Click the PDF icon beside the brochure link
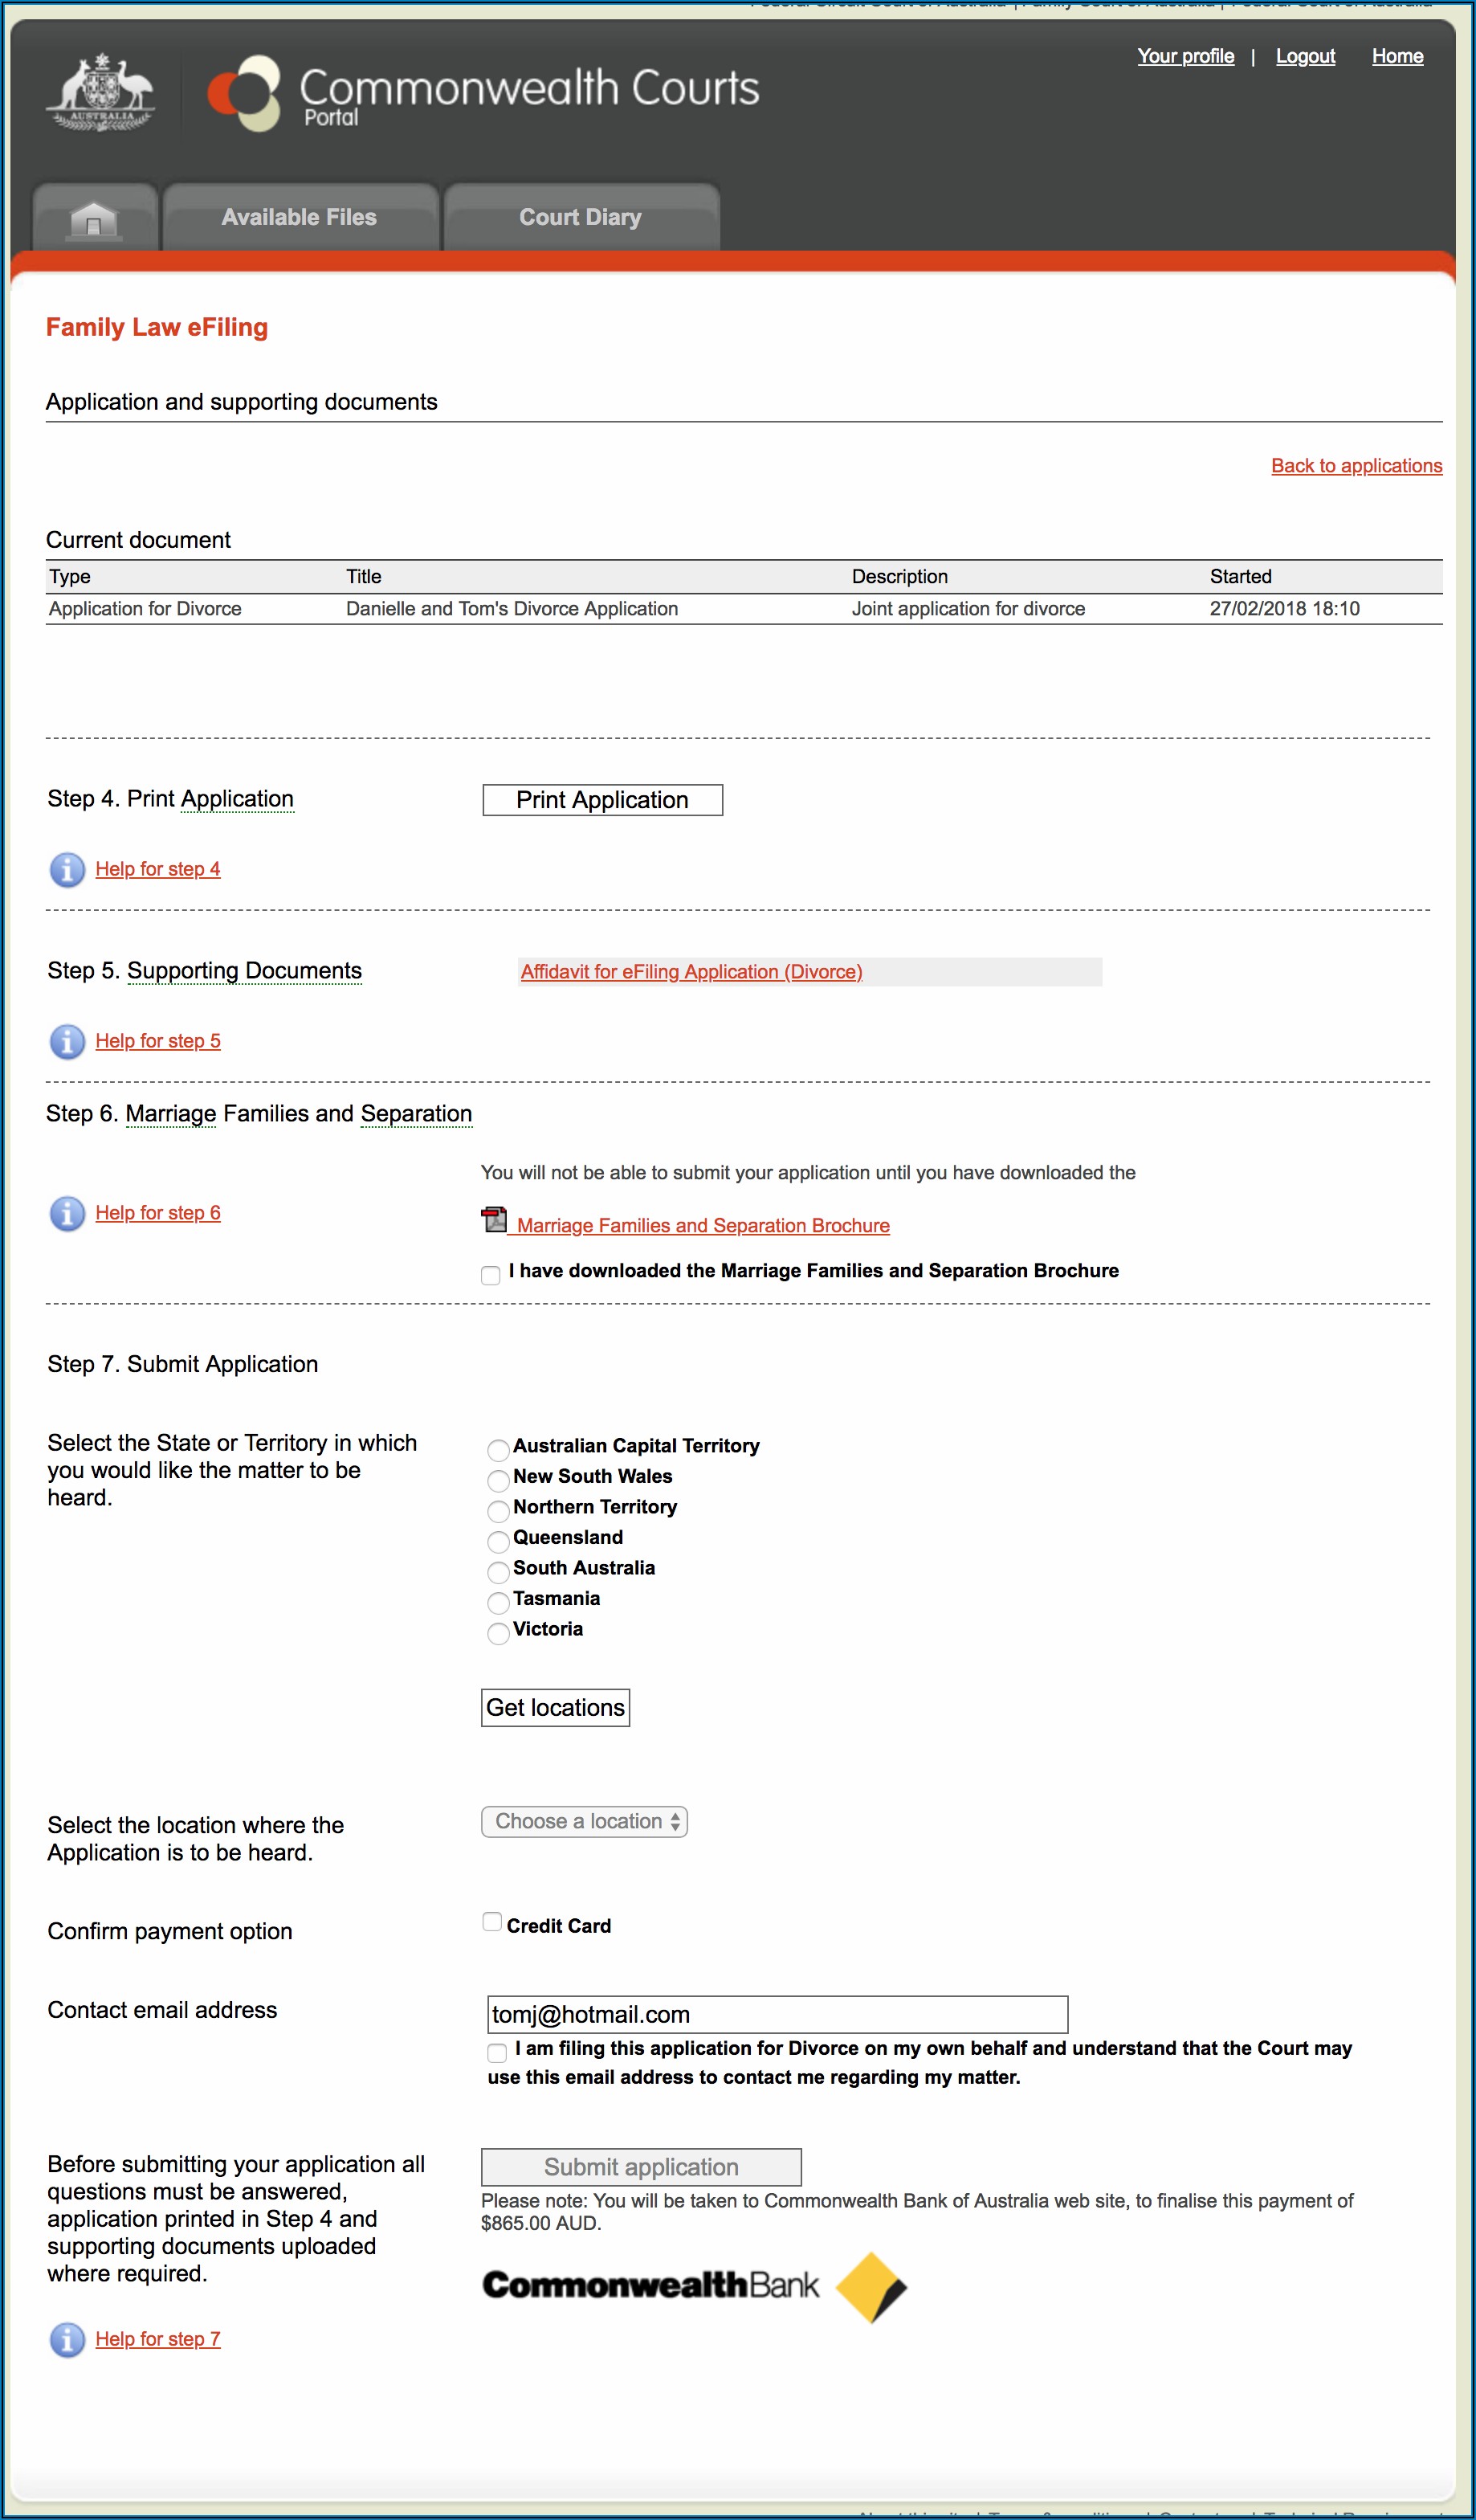Viewport: 1476px width, 2520px height. [x=494, y=1221]
